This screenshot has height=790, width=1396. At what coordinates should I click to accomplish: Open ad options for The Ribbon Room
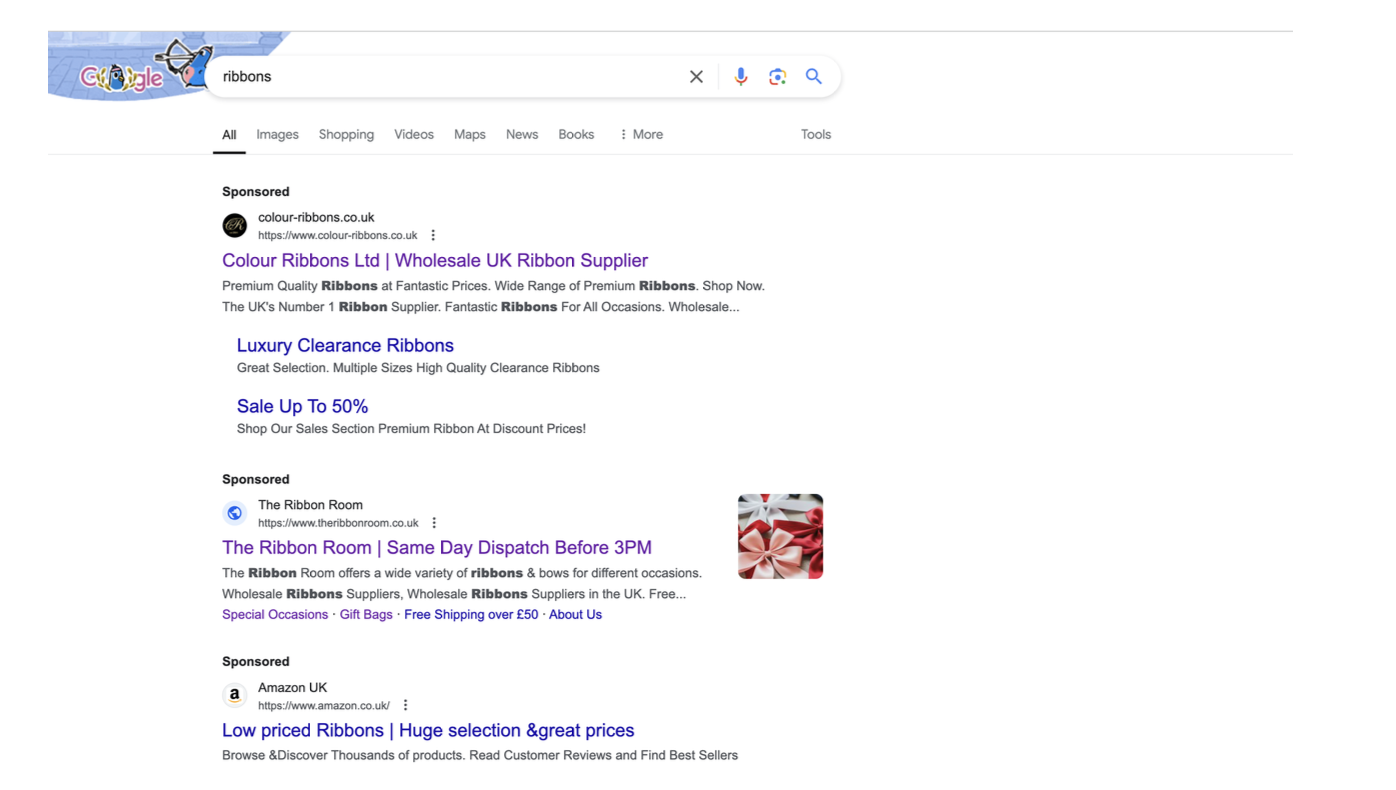click(x=434, y=523)
